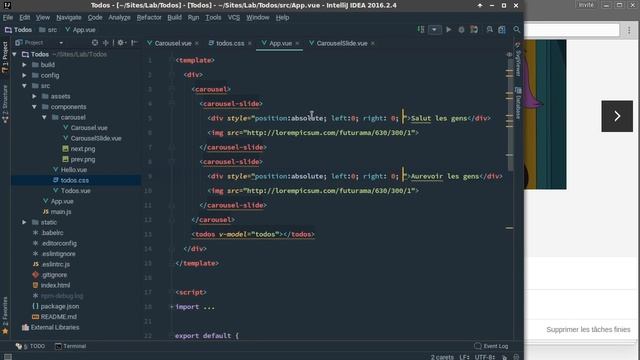Click the UTF-8 encoding in status bar

tap(484, 357)
